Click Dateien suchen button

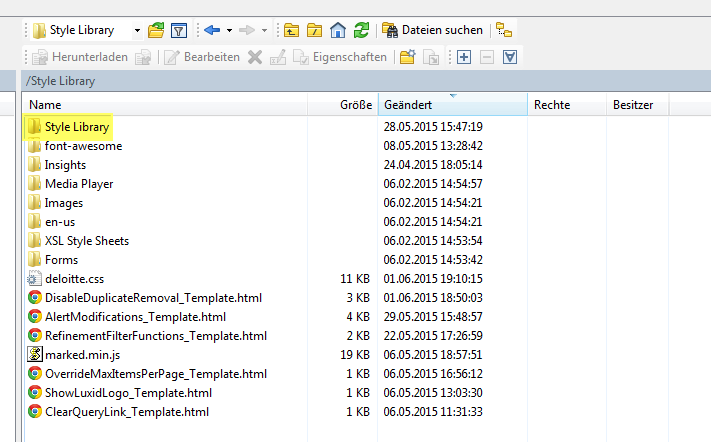[x=435, y=30]
